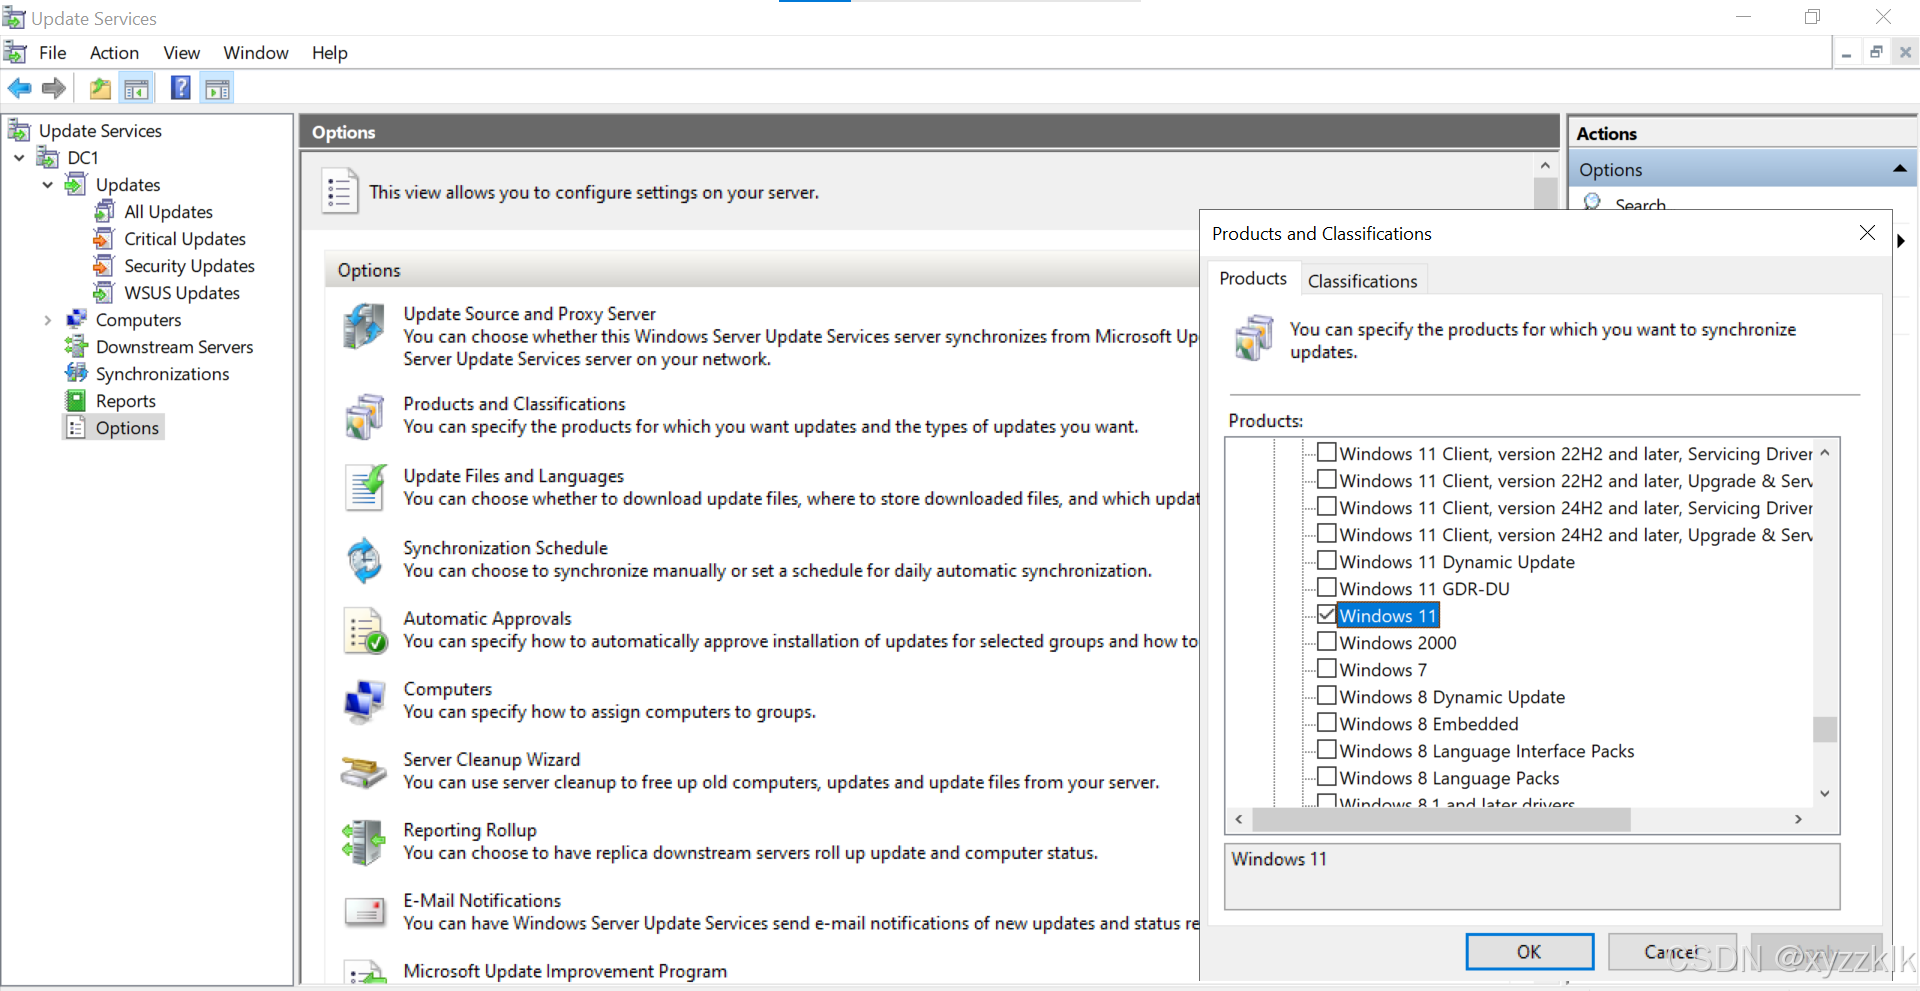Click the Up one level folder icon
This screenshot has width=1920, height=991.
(100, 89)
